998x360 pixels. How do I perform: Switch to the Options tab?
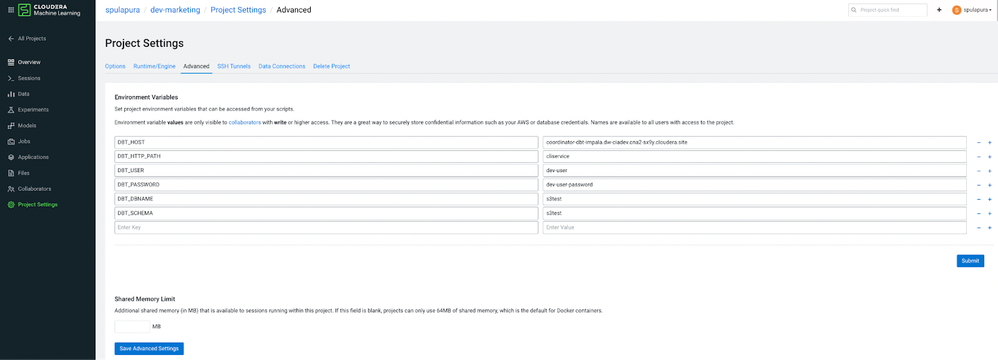(x=115, y=66)
